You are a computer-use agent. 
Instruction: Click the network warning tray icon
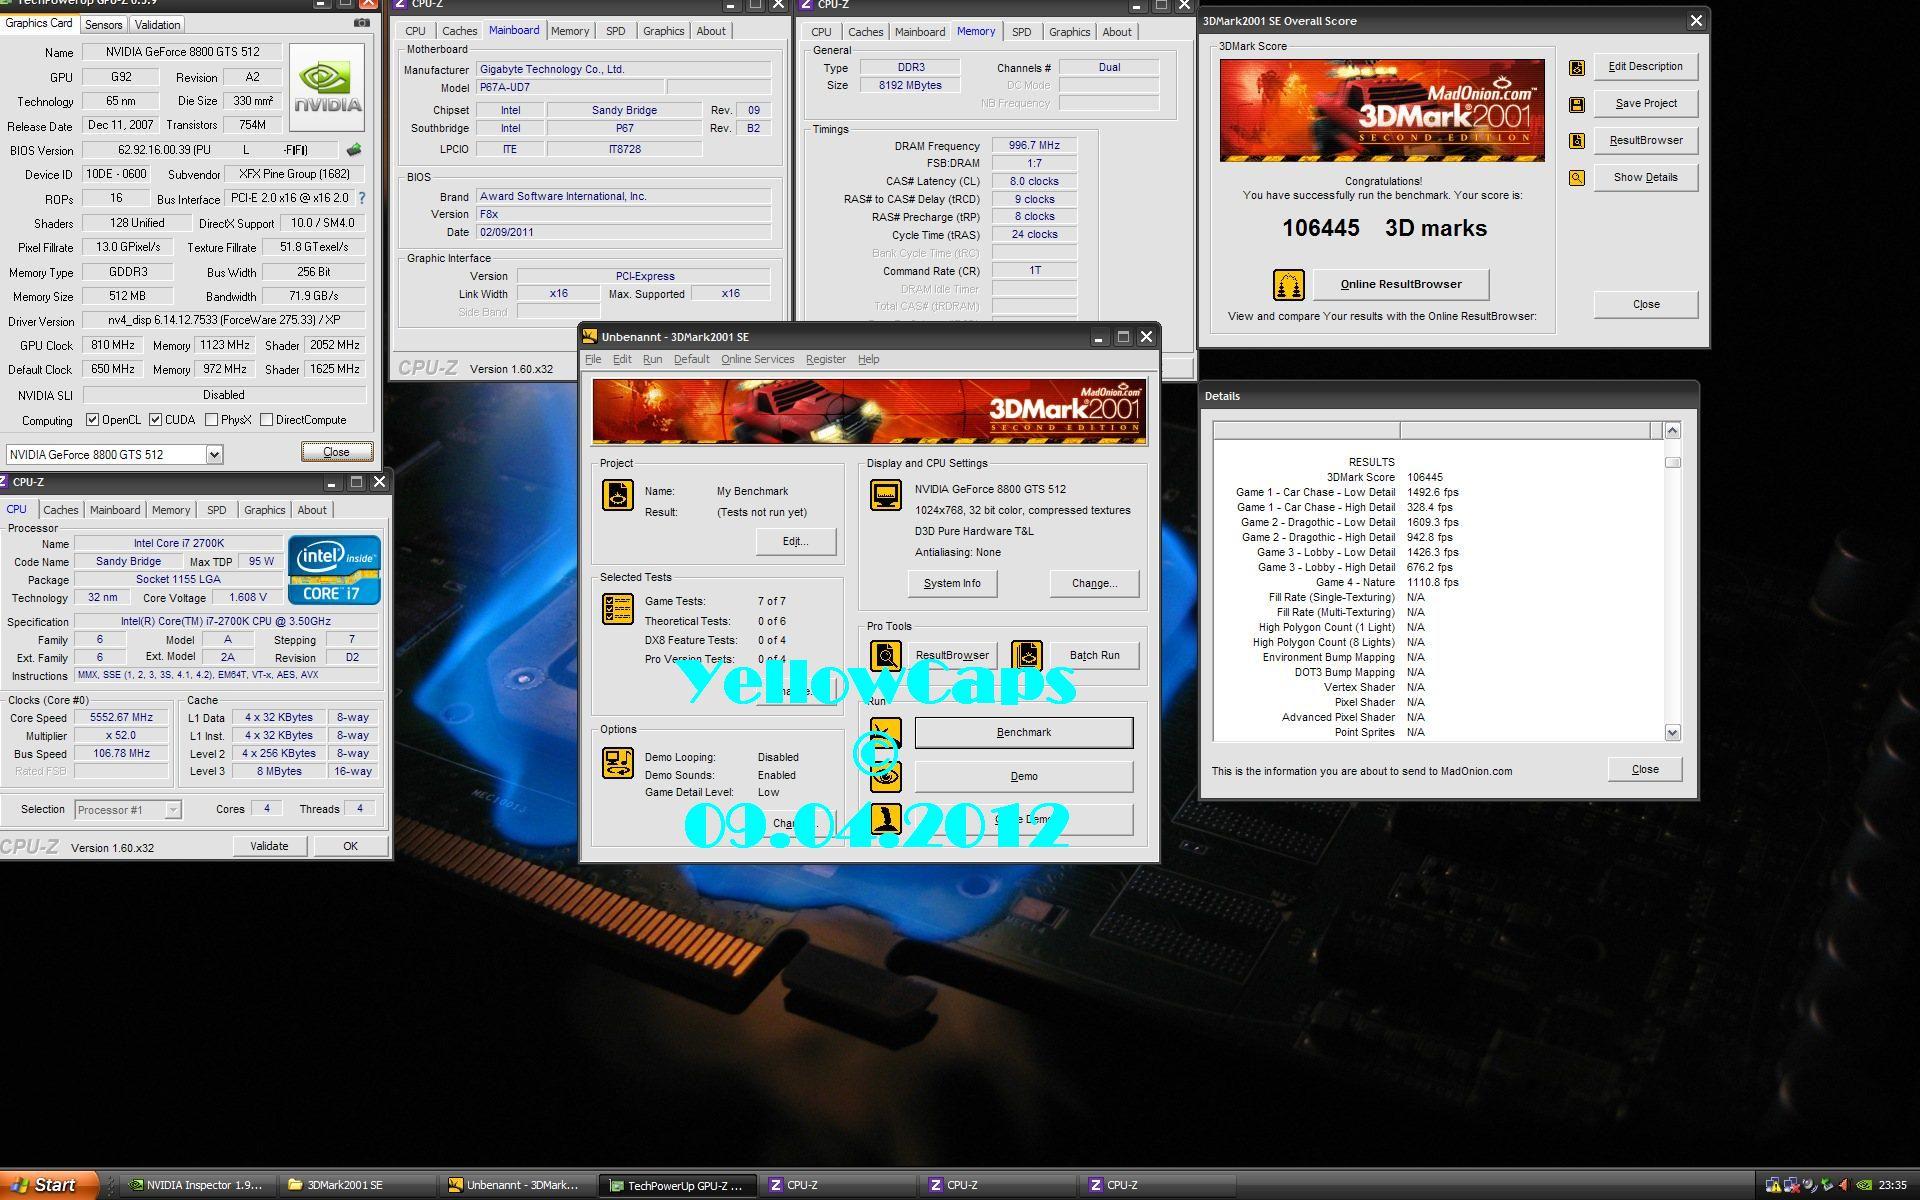point(1773,1186)
